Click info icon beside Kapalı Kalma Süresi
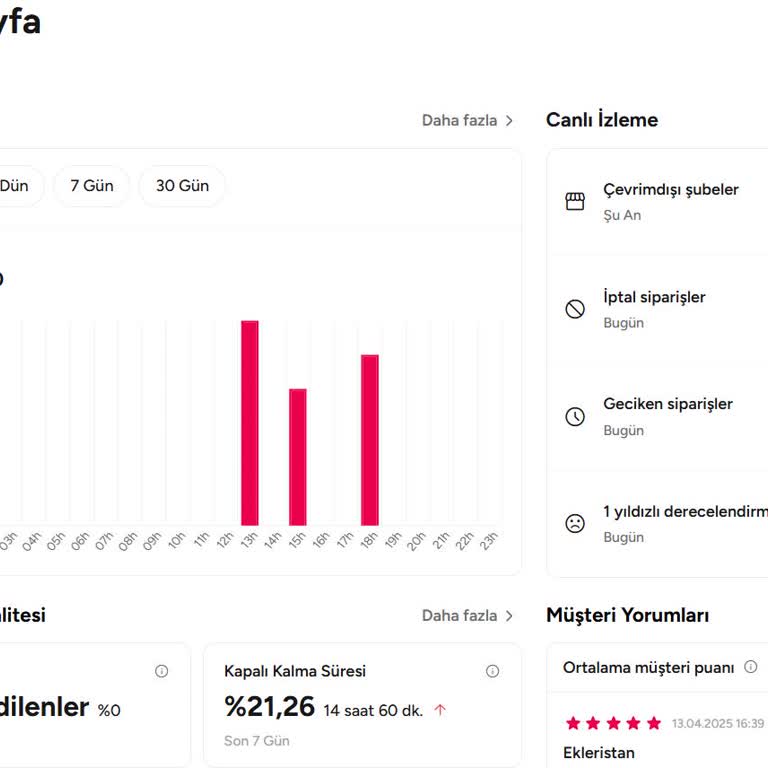The height and width of the screenshot is (768, 768). (492, 671)
